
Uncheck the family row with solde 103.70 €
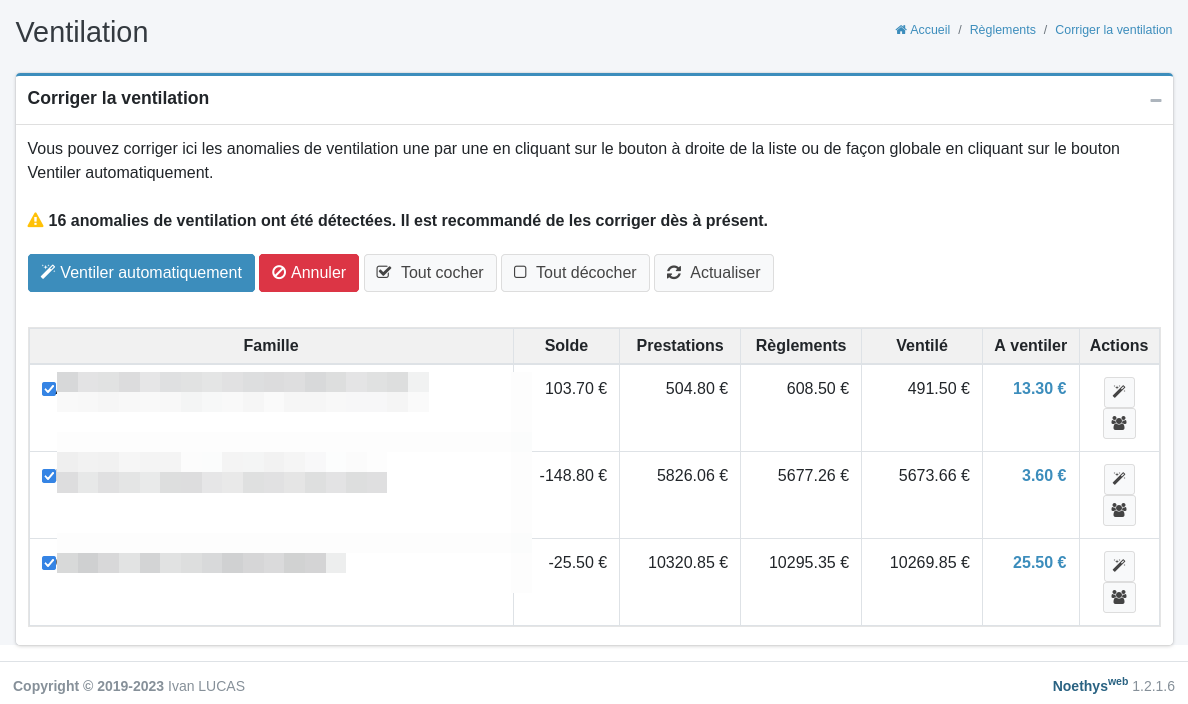tap(49, 389)
